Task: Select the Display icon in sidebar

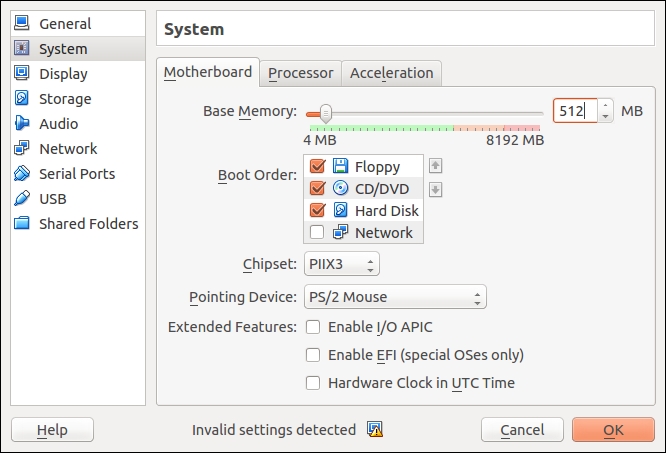Action: pyautogui.click(x=22, y=74)
